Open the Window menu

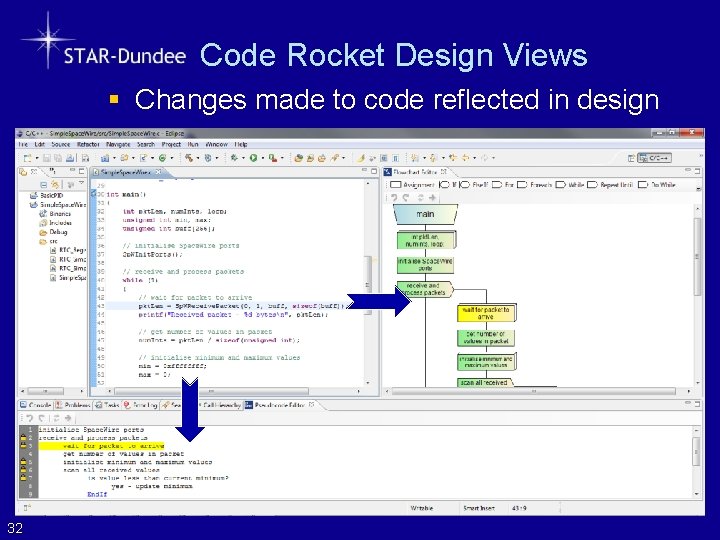pyautogui.click(x=217, y=144)
